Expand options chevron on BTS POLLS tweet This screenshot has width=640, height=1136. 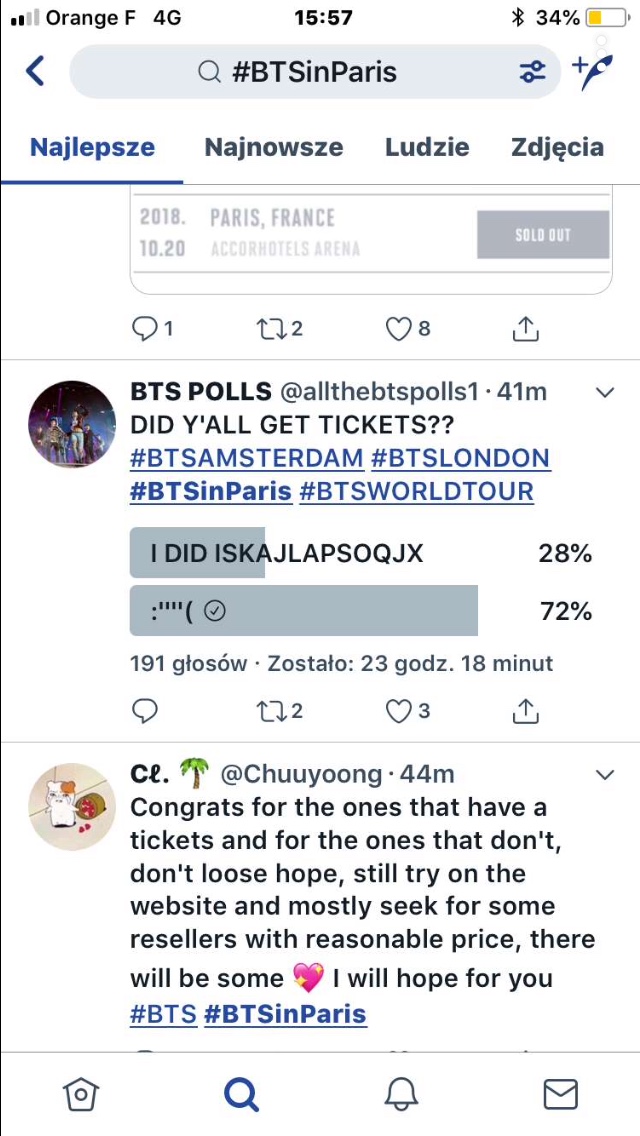(604, 393)
